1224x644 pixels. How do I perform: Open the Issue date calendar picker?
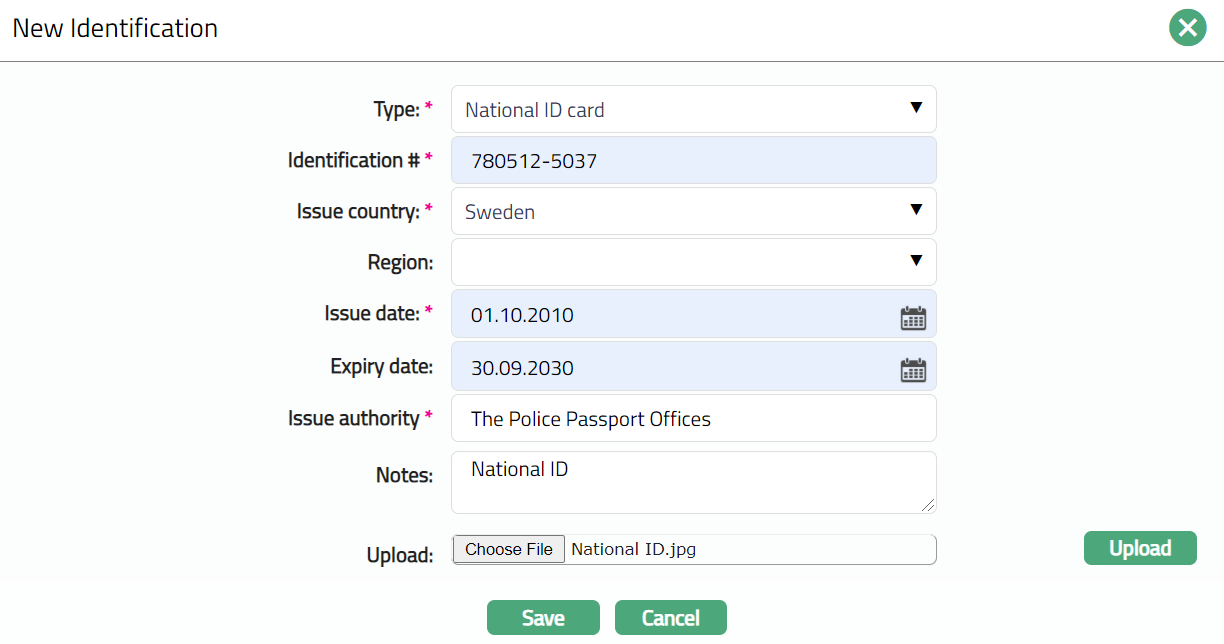pos(913,319)
